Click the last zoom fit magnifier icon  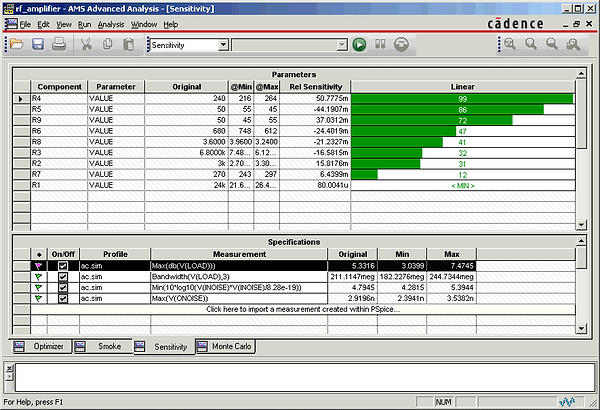pos(573,44)
